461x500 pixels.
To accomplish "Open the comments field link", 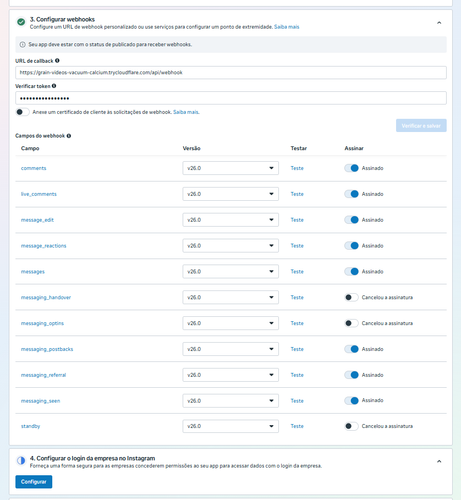I will click(x=33, y=168).
